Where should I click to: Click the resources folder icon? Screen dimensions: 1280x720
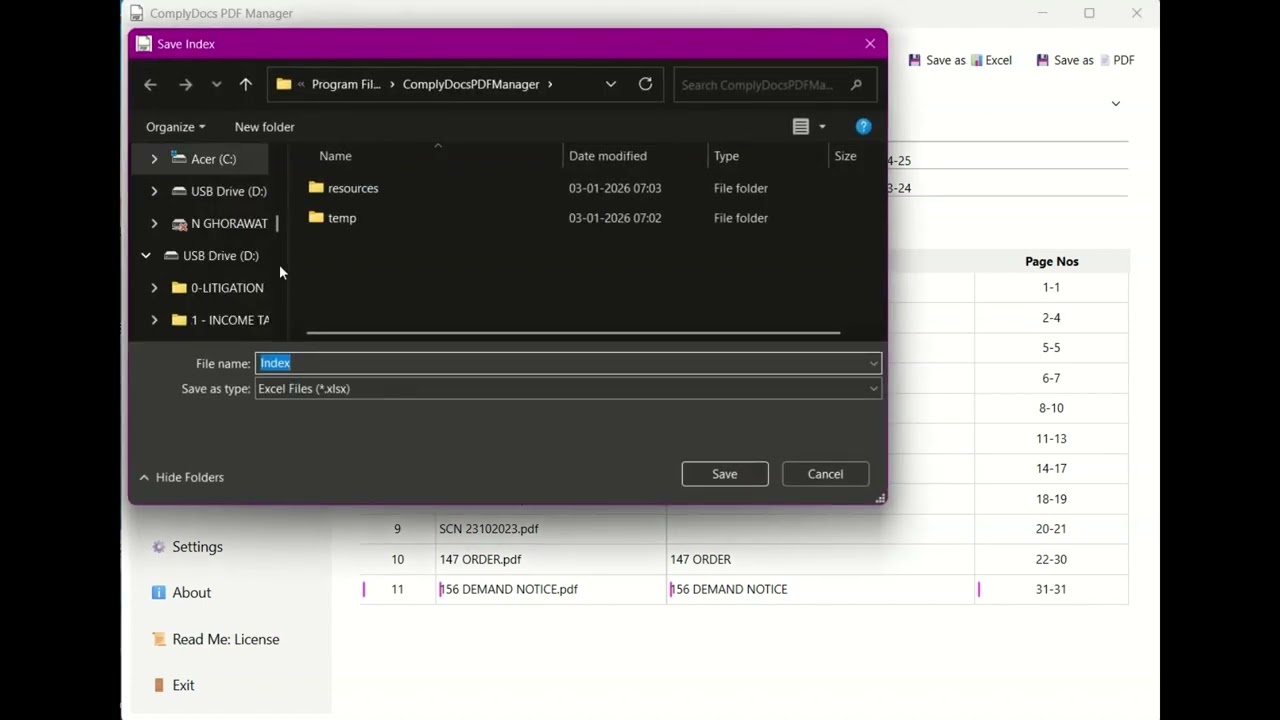(x=316, y=188)
